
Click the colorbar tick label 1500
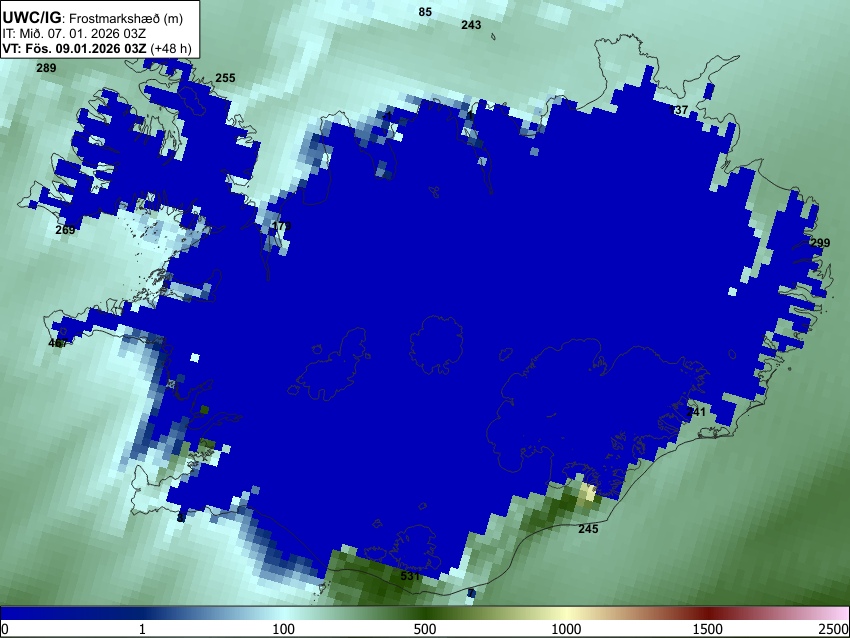707,629
